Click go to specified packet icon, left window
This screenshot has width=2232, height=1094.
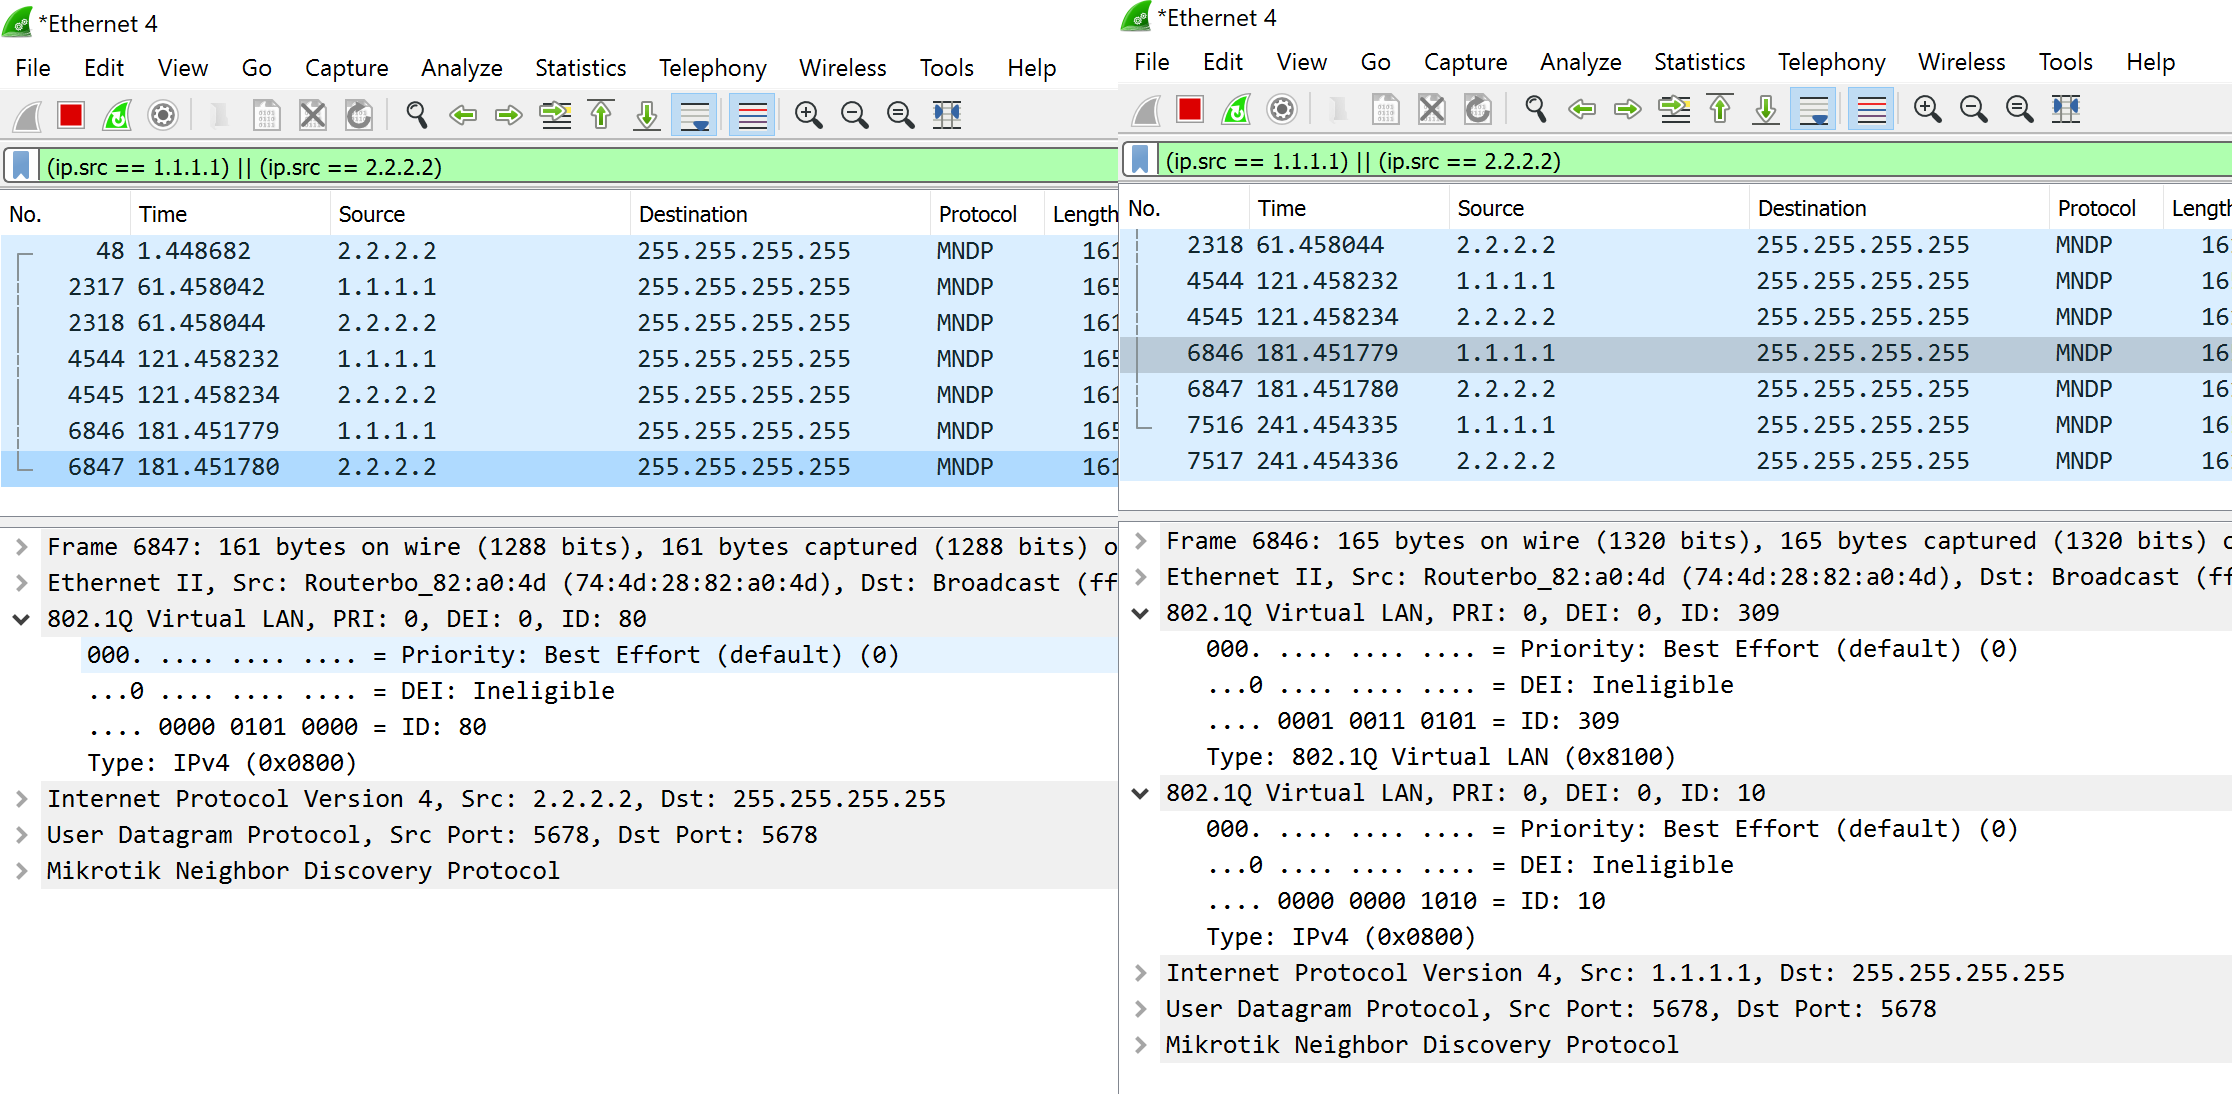pos(556,115)
